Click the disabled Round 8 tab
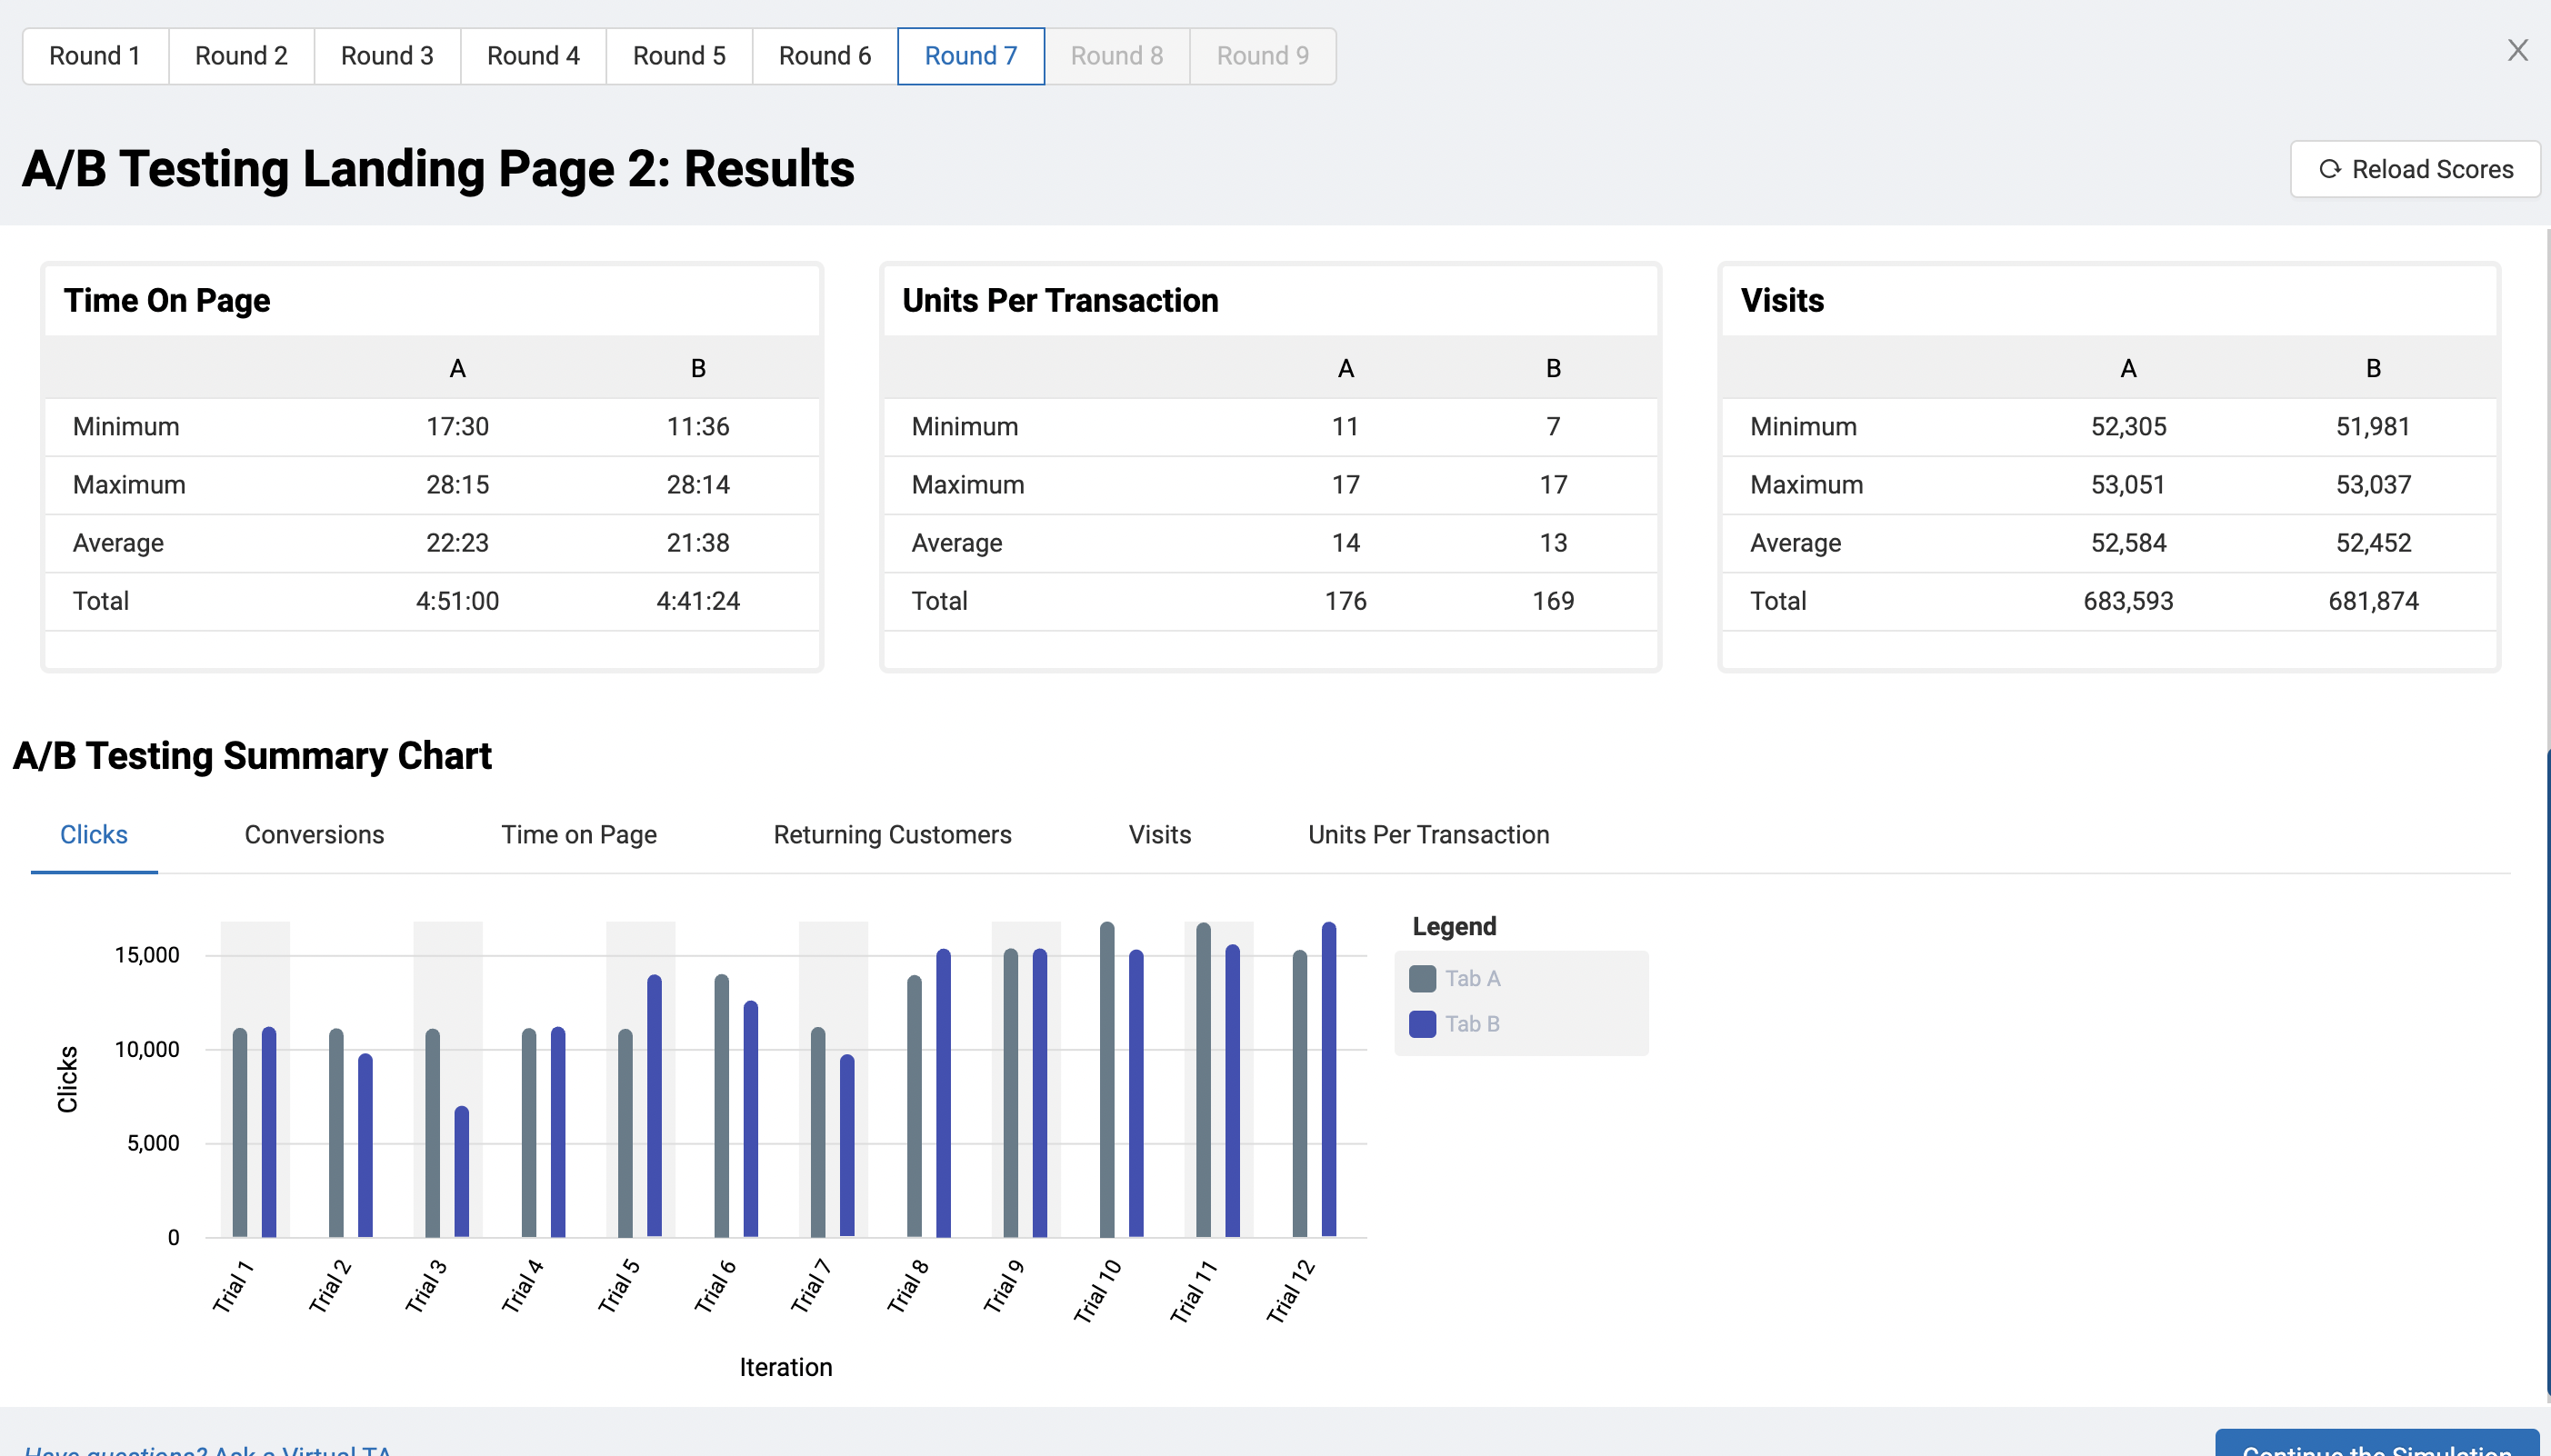 (1117, 56)
